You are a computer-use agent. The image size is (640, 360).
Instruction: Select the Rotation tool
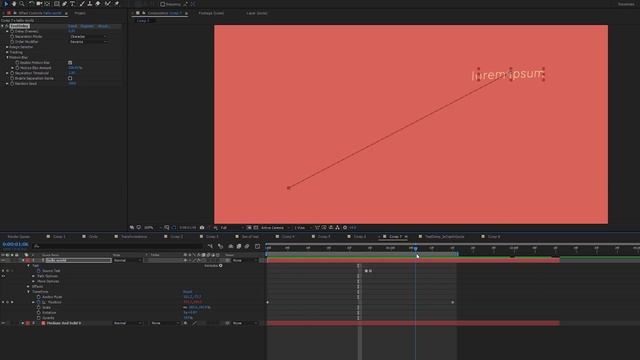pyautogui.click(x=31, y=4)
